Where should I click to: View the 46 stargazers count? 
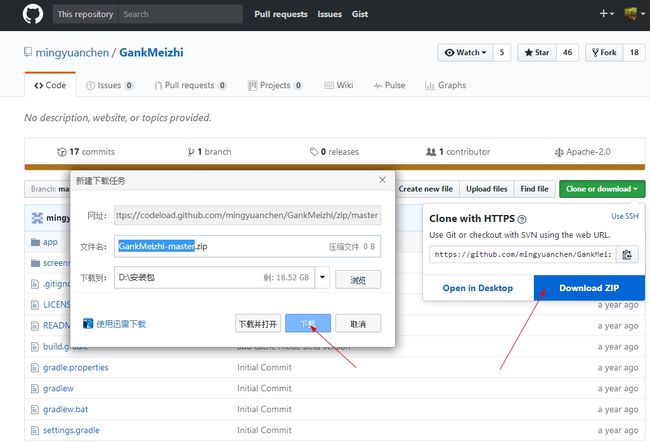pyautogui.click(x=567, y=53)
